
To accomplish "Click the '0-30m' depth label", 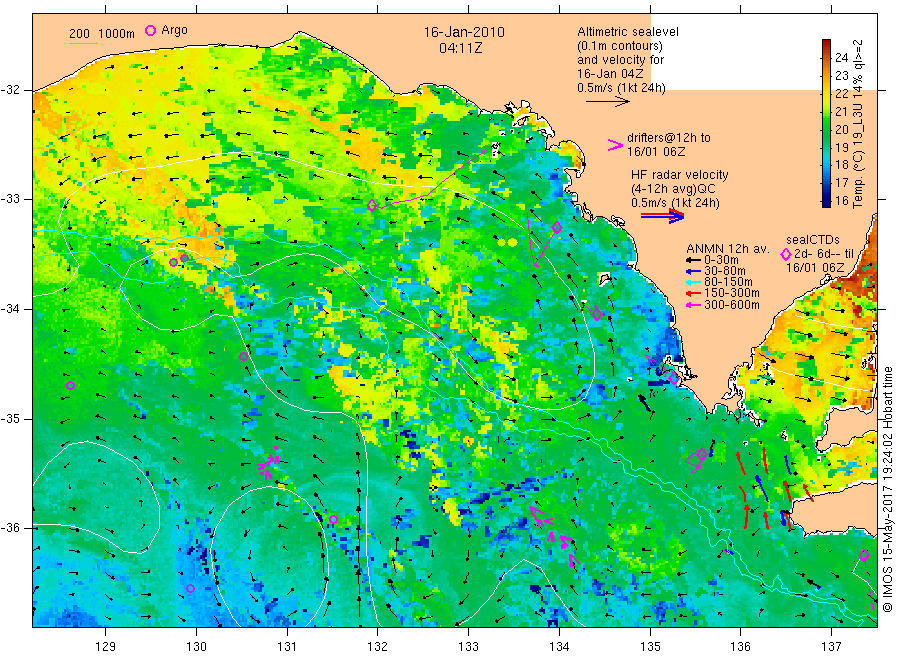I will click(x=721, y=260).
